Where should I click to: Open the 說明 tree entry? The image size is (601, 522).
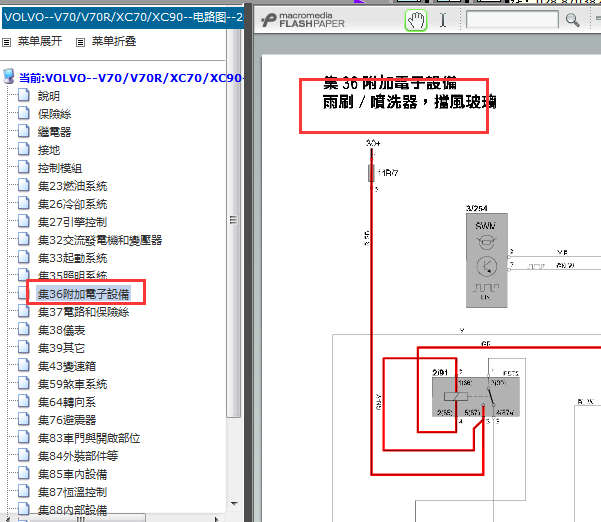coord(49,96)
